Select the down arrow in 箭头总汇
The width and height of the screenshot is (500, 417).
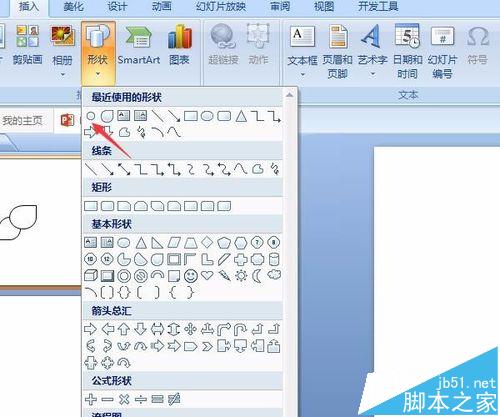point(140,329)
